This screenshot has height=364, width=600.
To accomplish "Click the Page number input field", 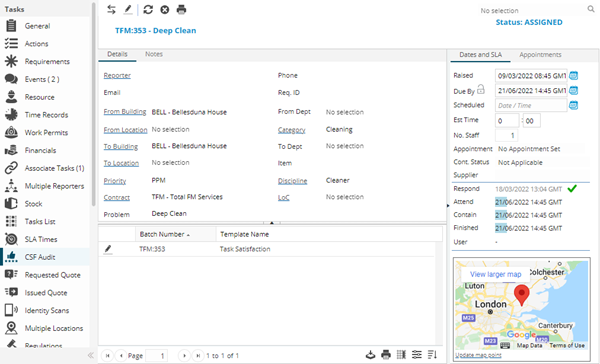I will point(157,356).
